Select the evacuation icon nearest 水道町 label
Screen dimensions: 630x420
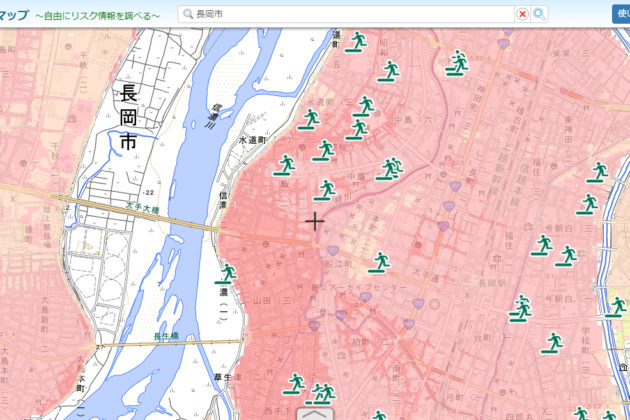pyautogui.click(x=308, y=120)
